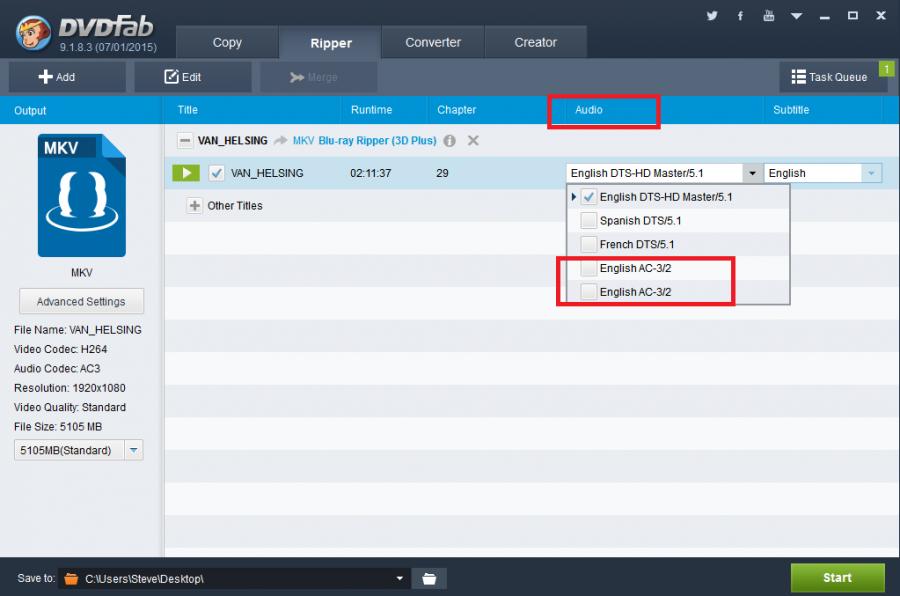Open the browse folder icon near Save to
The width and height of the screenshot is (900, 596).
click(x=429, y=578)
